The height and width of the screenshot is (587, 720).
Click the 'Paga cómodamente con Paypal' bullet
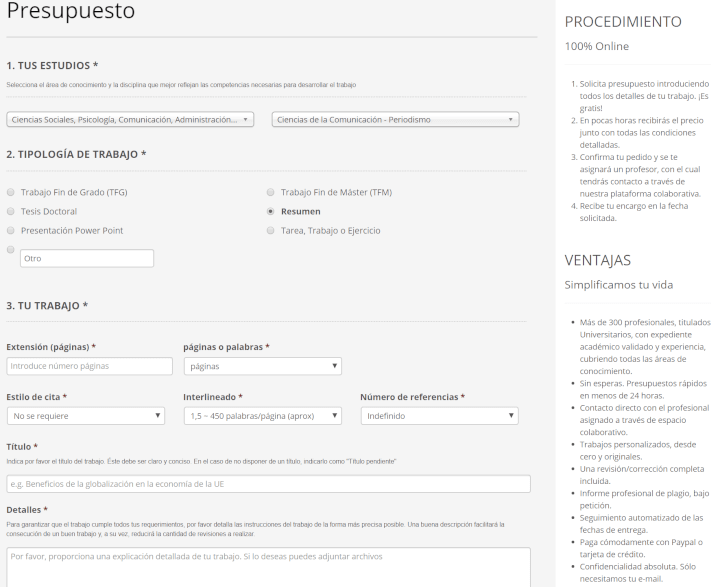(641, 548)
